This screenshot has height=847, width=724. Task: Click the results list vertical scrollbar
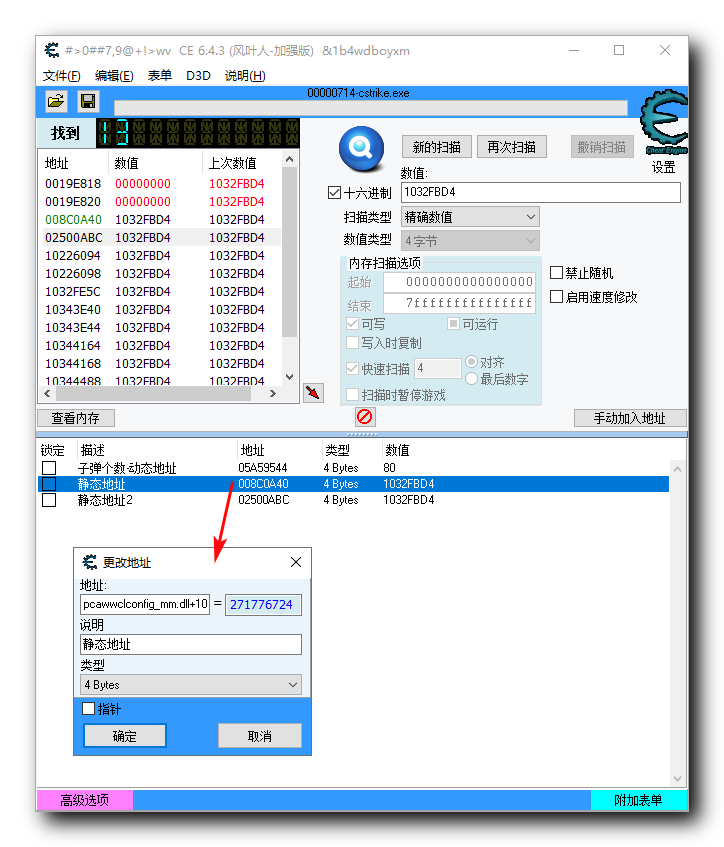click(x=290, y=253)
